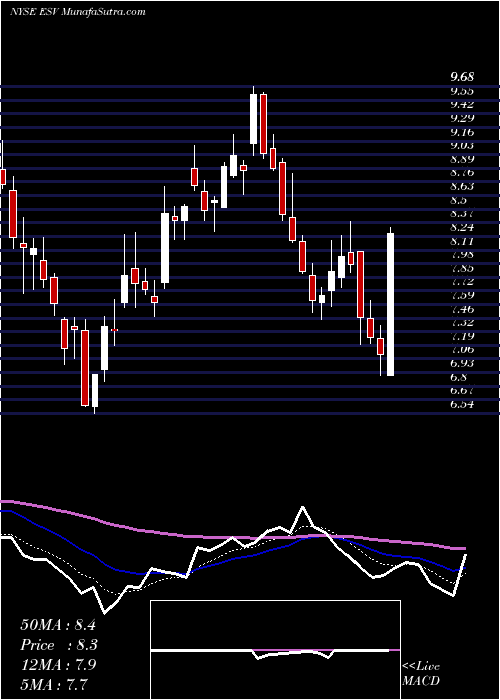500x700 pixels.
Task: Click the 7.98 price axis label
Action: click(462, 254)
